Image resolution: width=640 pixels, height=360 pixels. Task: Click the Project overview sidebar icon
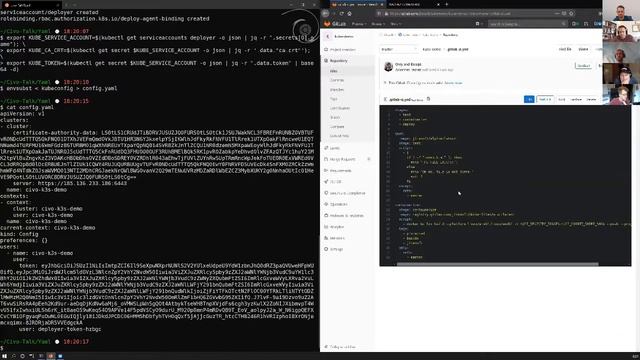point(326,49)
